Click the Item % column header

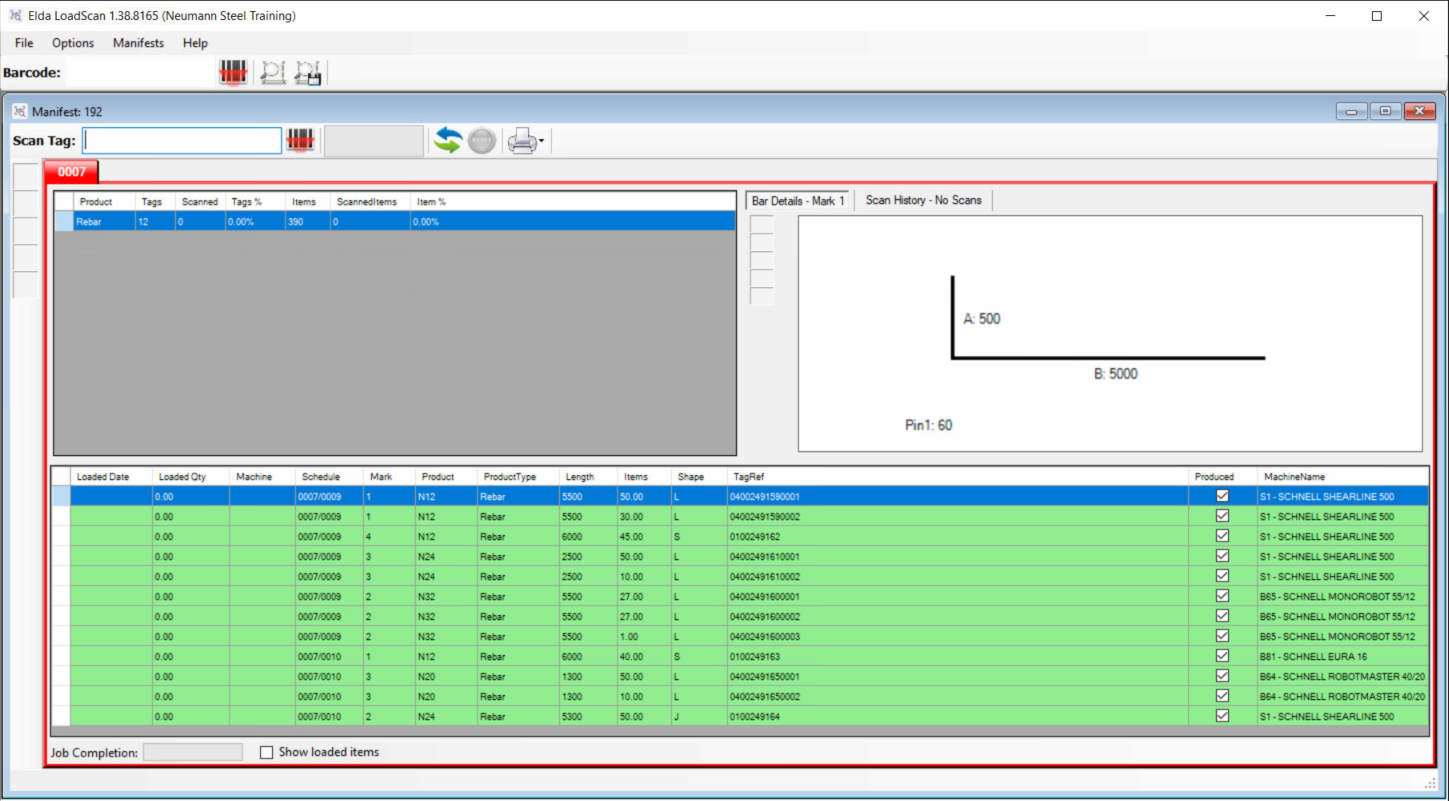(573, 202)
